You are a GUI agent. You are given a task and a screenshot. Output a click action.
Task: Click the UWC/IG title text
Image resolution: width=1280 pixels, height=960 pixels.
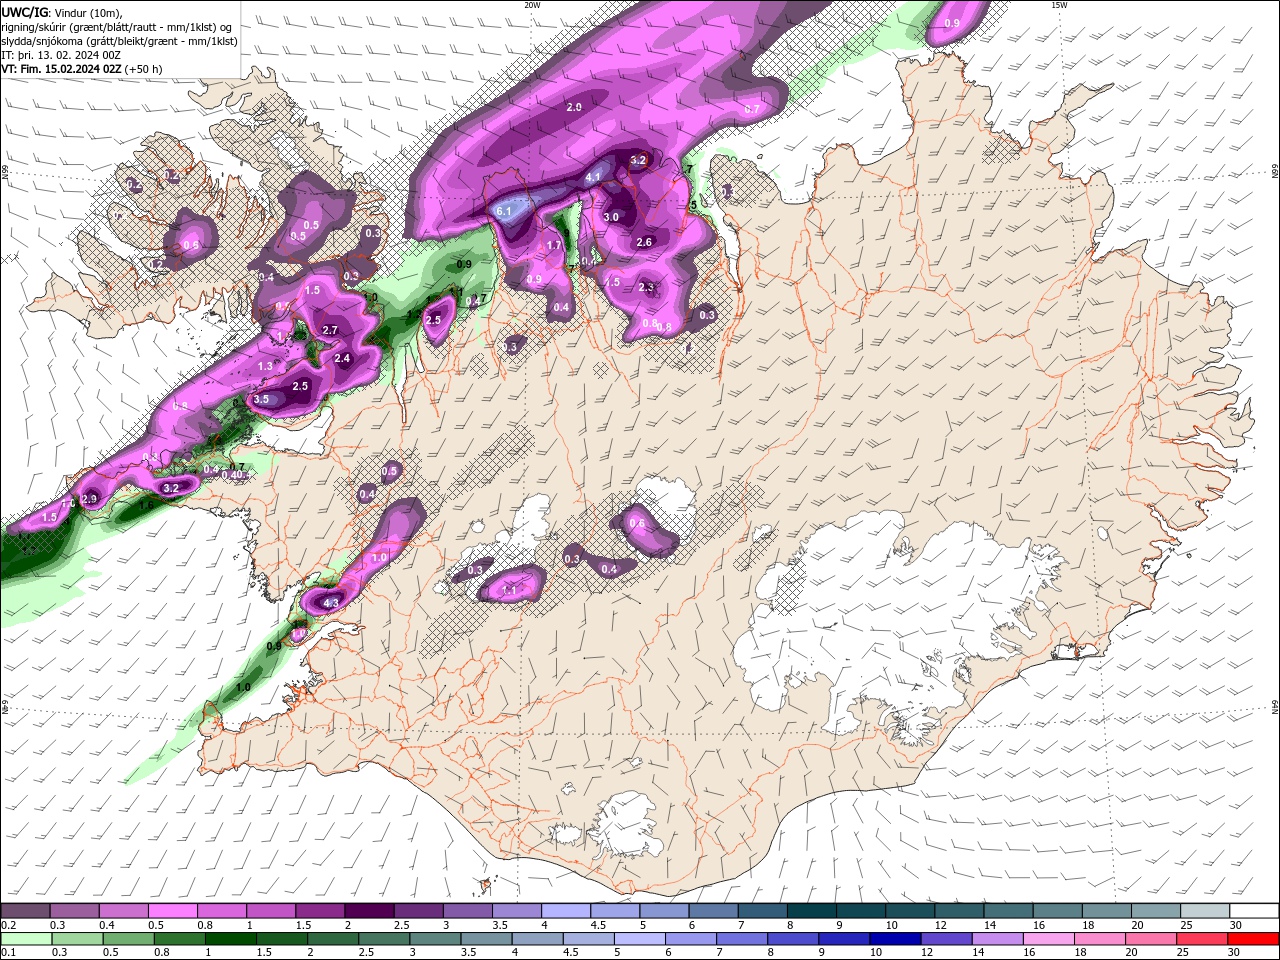[x=24, y=12]
